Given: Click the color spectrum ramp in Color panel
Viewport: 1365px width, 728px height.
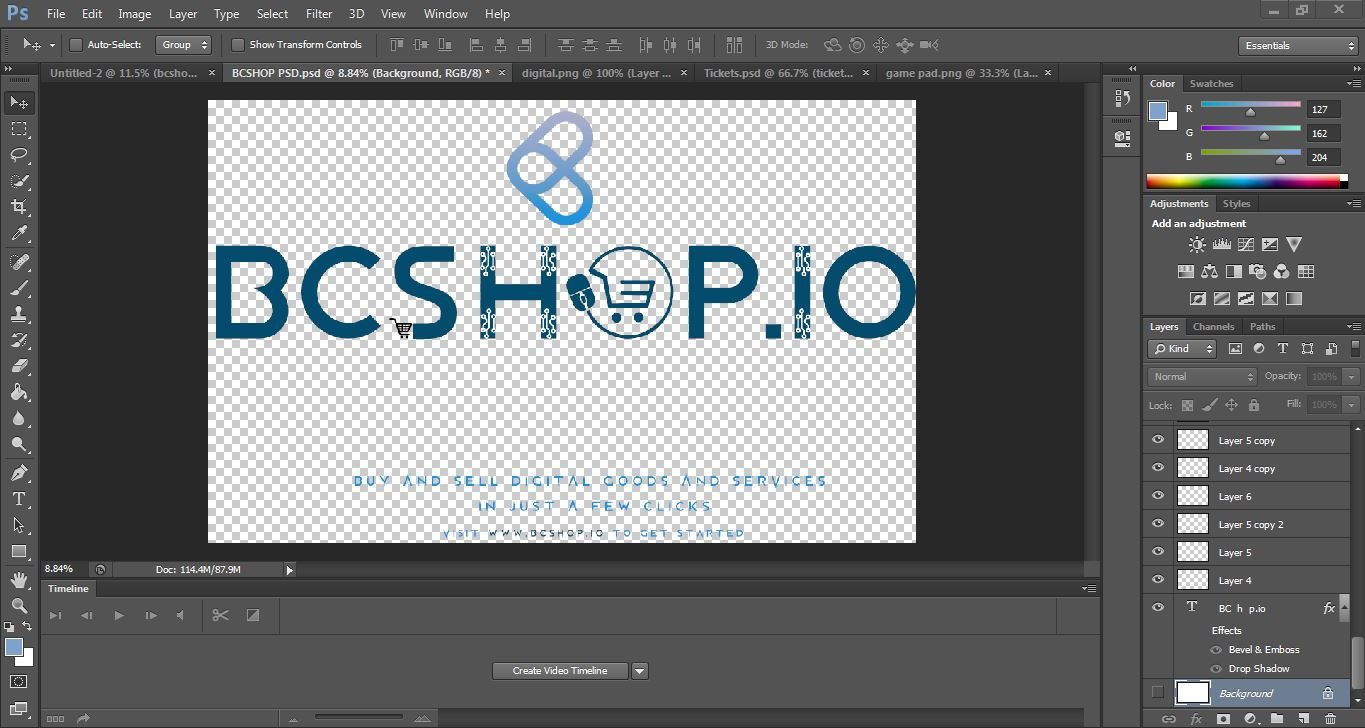Looking at the screenshot, I should (x=1247, y=181).
